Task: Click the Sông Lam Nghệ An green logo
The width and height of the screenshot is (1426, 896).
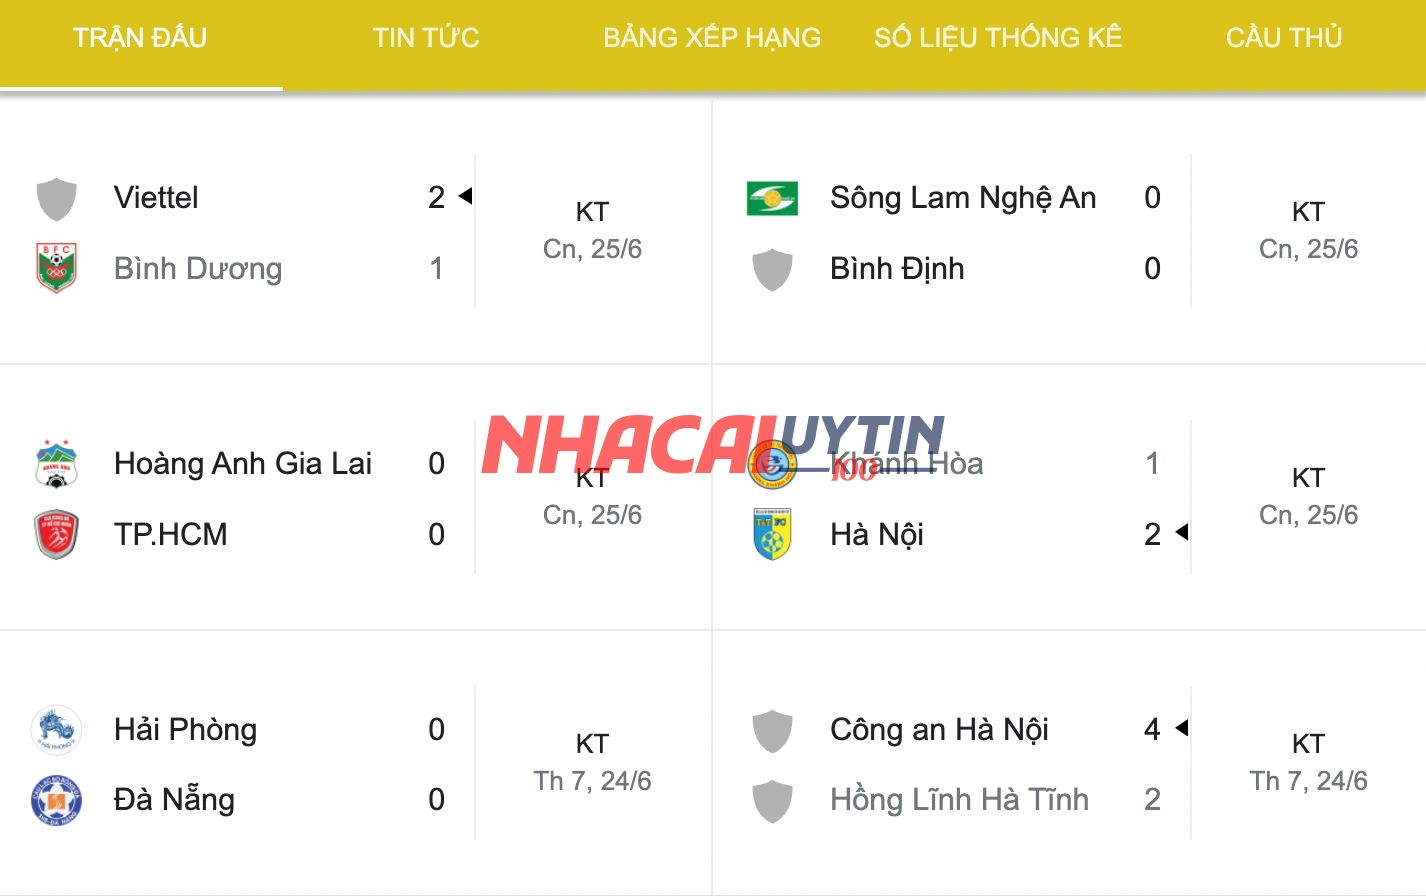Action: pos(771,197)
